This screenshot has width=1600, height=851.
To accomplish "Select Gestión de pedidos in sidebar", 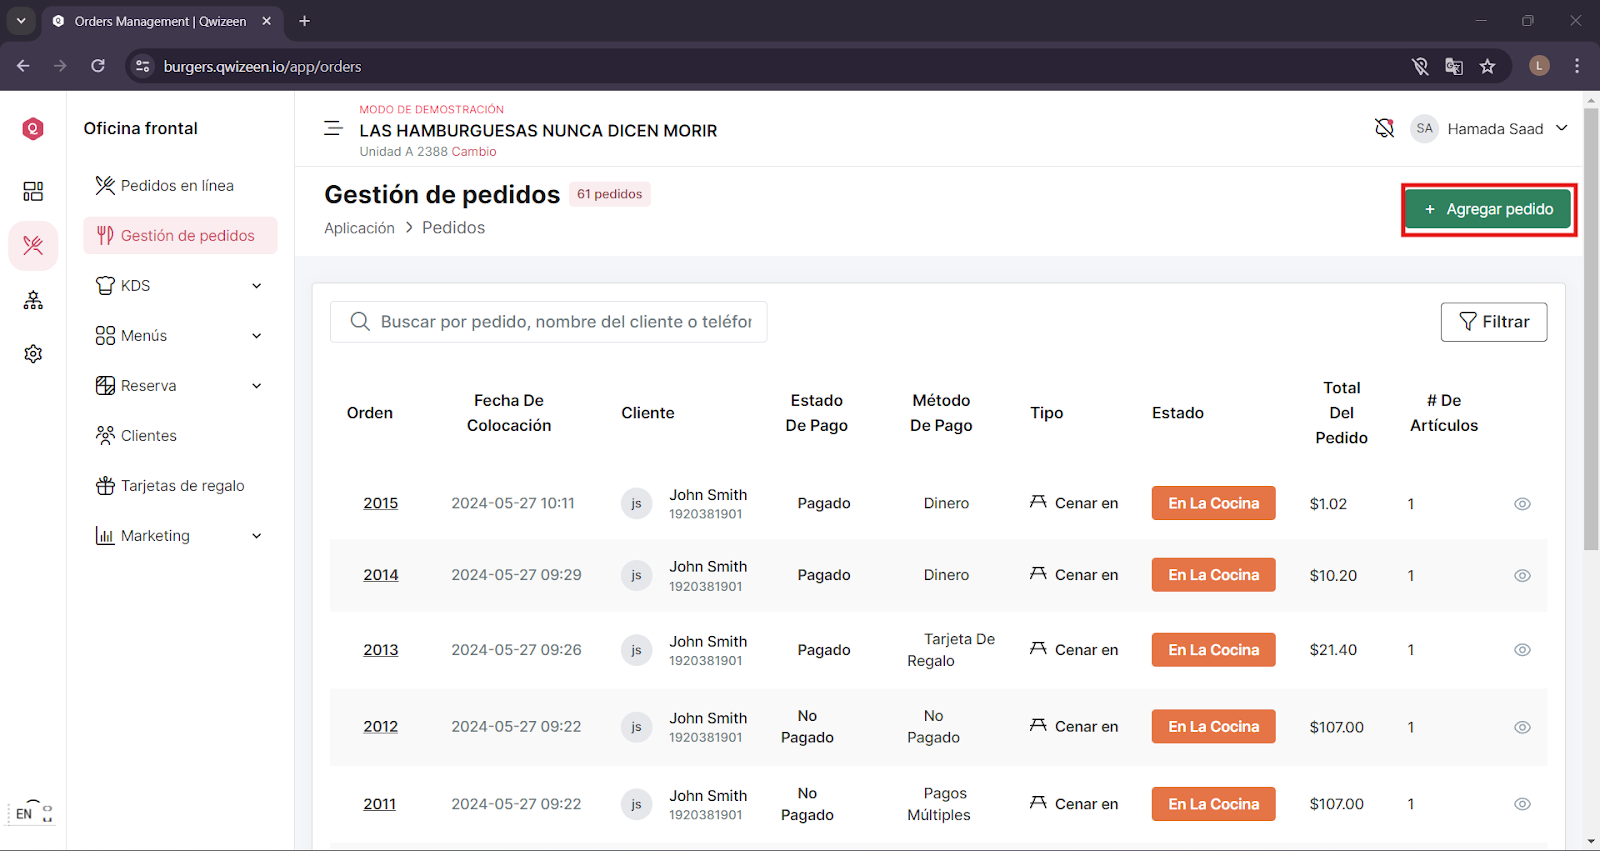I will [x=180, y=236].
